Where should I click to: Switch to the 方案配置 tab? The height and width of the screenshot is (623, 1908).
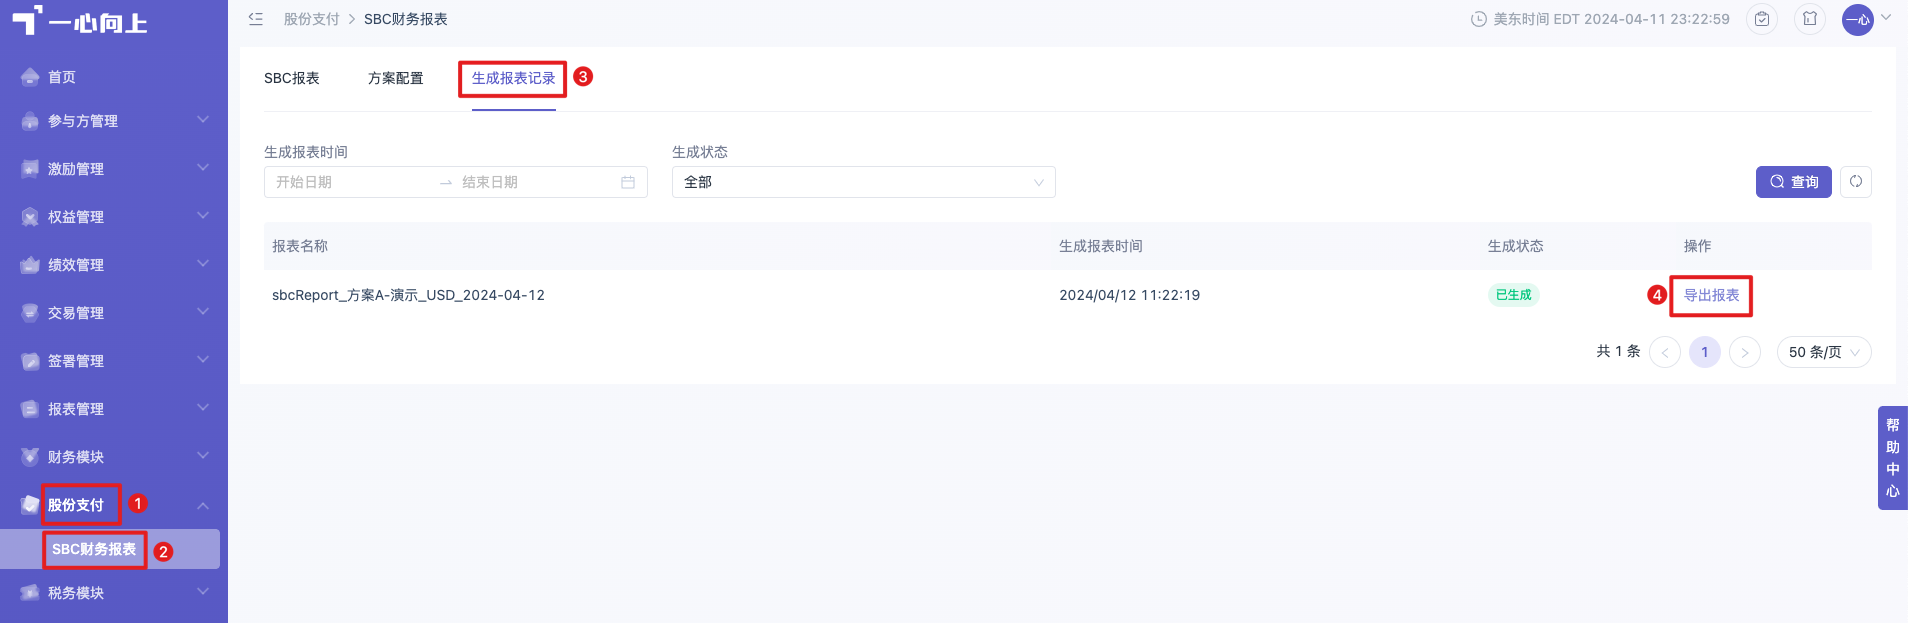click(396, 78)
